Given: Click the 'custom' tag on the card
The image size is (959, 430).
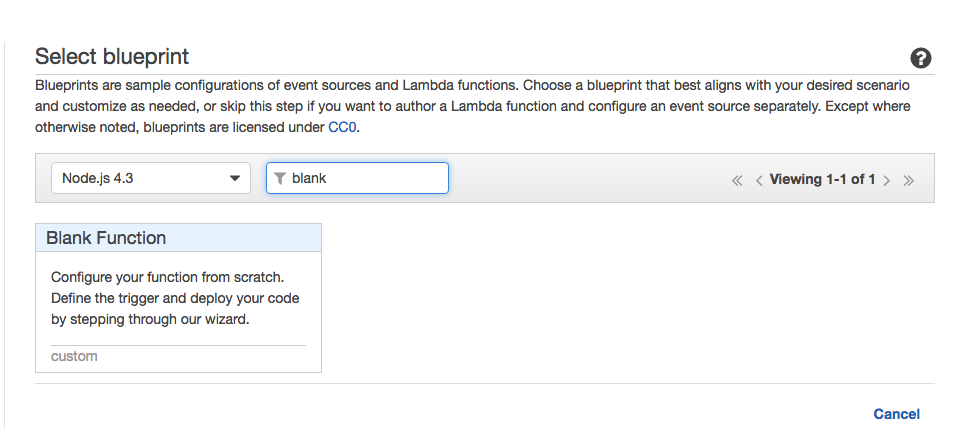Looking at the screenshot, I should point(74,356).
